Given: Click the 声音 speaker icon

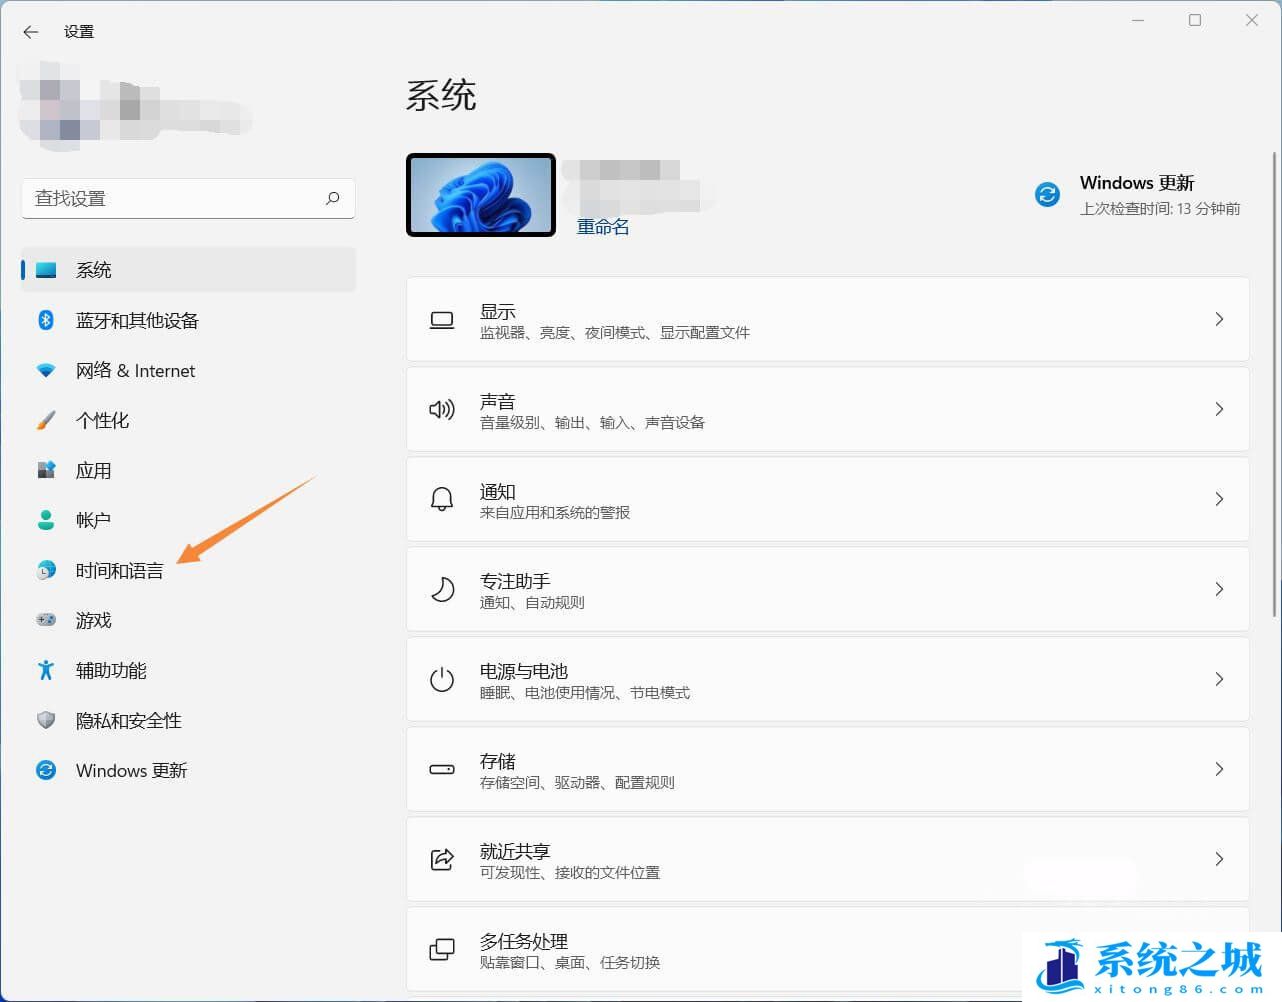Looking at the screenshot, I should click(441, 409).
